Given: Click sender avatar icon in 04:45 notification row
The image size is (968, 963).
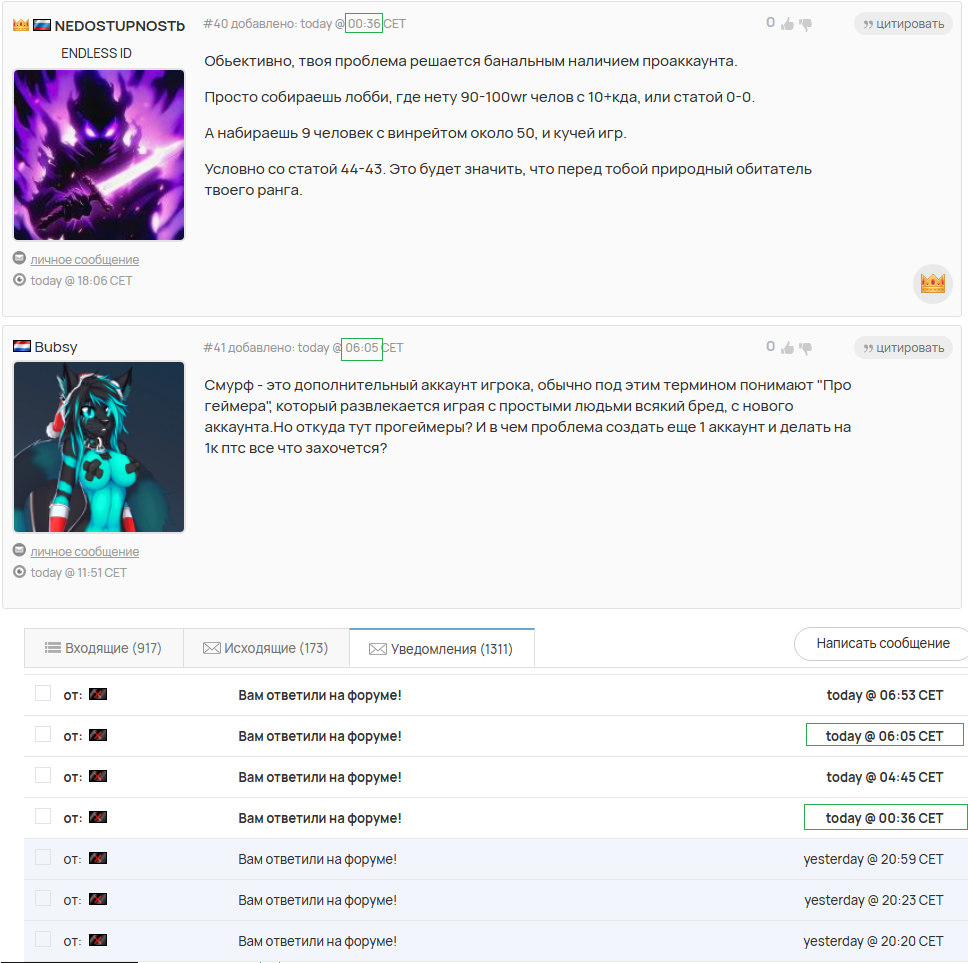Looking at the screenshot, I should pos(98,776).
